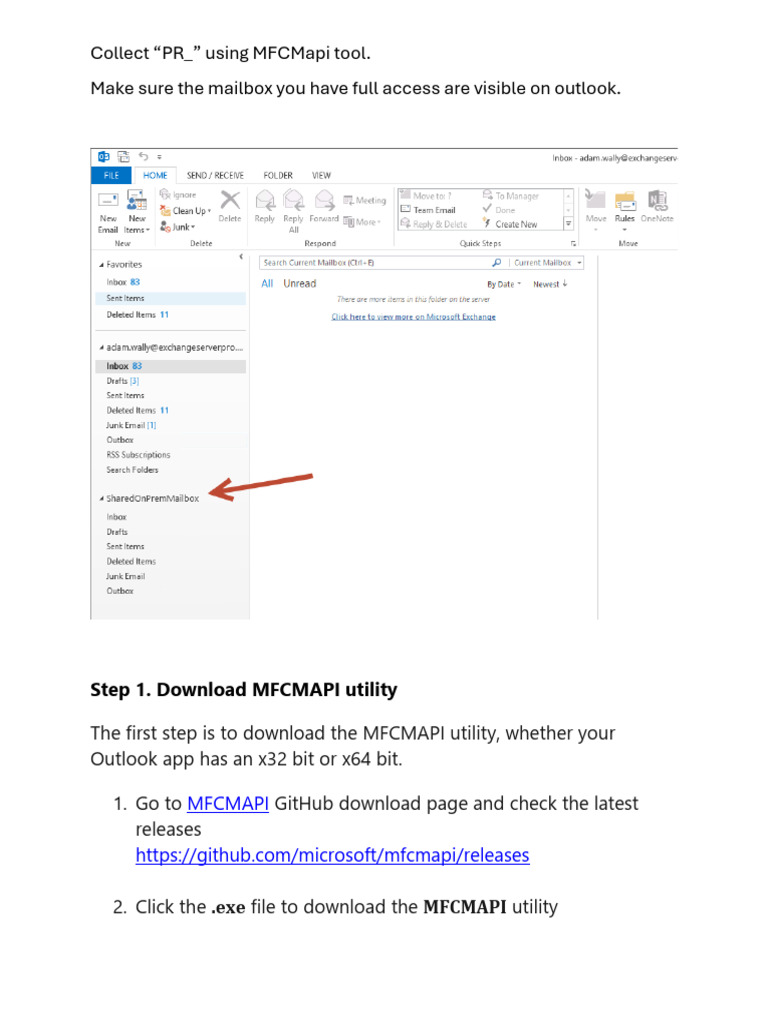
Task: Open the VIEW tab
Action: click(321, 175)
